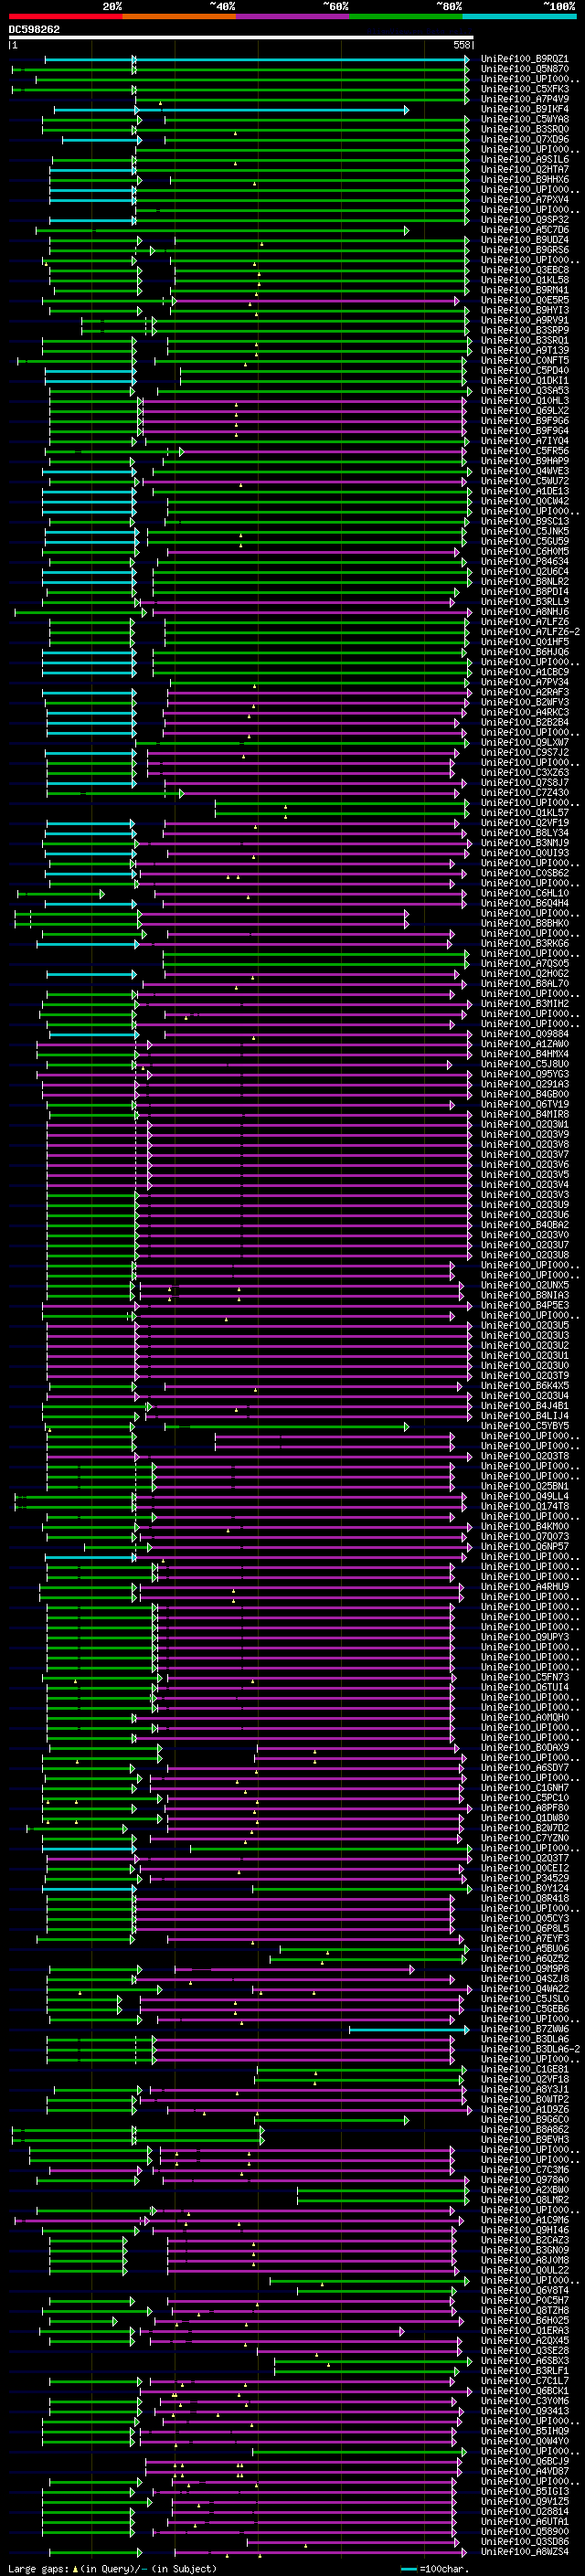The width and height of the screenshot is (585, 2576).
Task: Open the UniRef100_A7LFZ6-2 hit
Action: pos(530,632)
